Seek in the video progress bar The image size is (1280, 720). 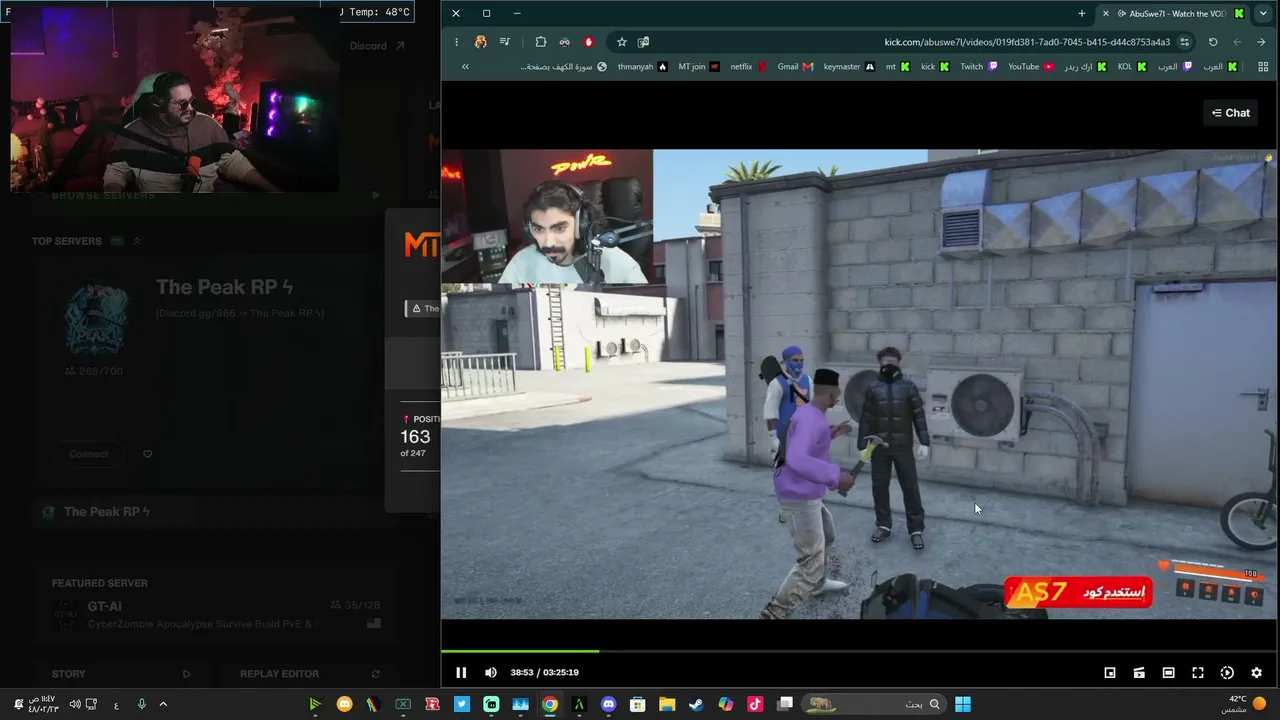(x=859, y=651)
